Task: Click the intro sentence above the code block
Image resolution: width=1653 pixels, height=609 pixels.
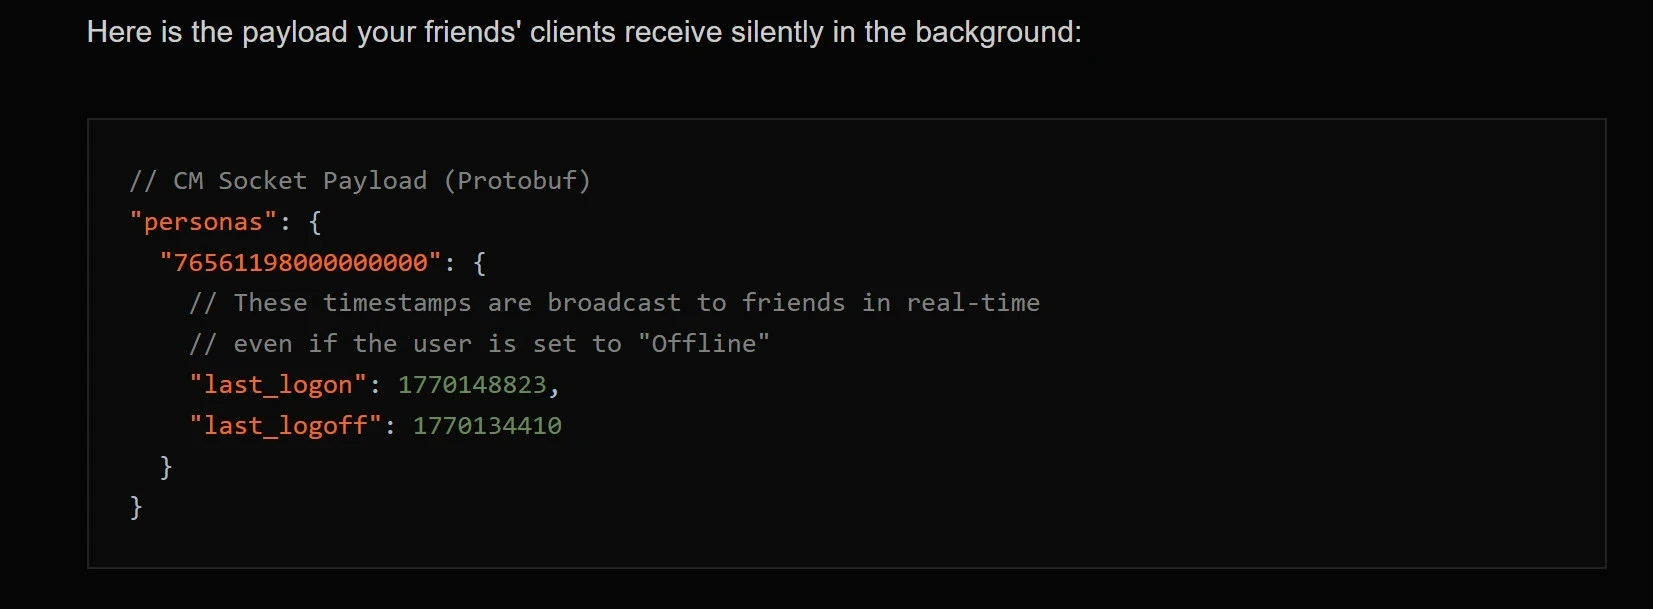Action: pos(583,32)
